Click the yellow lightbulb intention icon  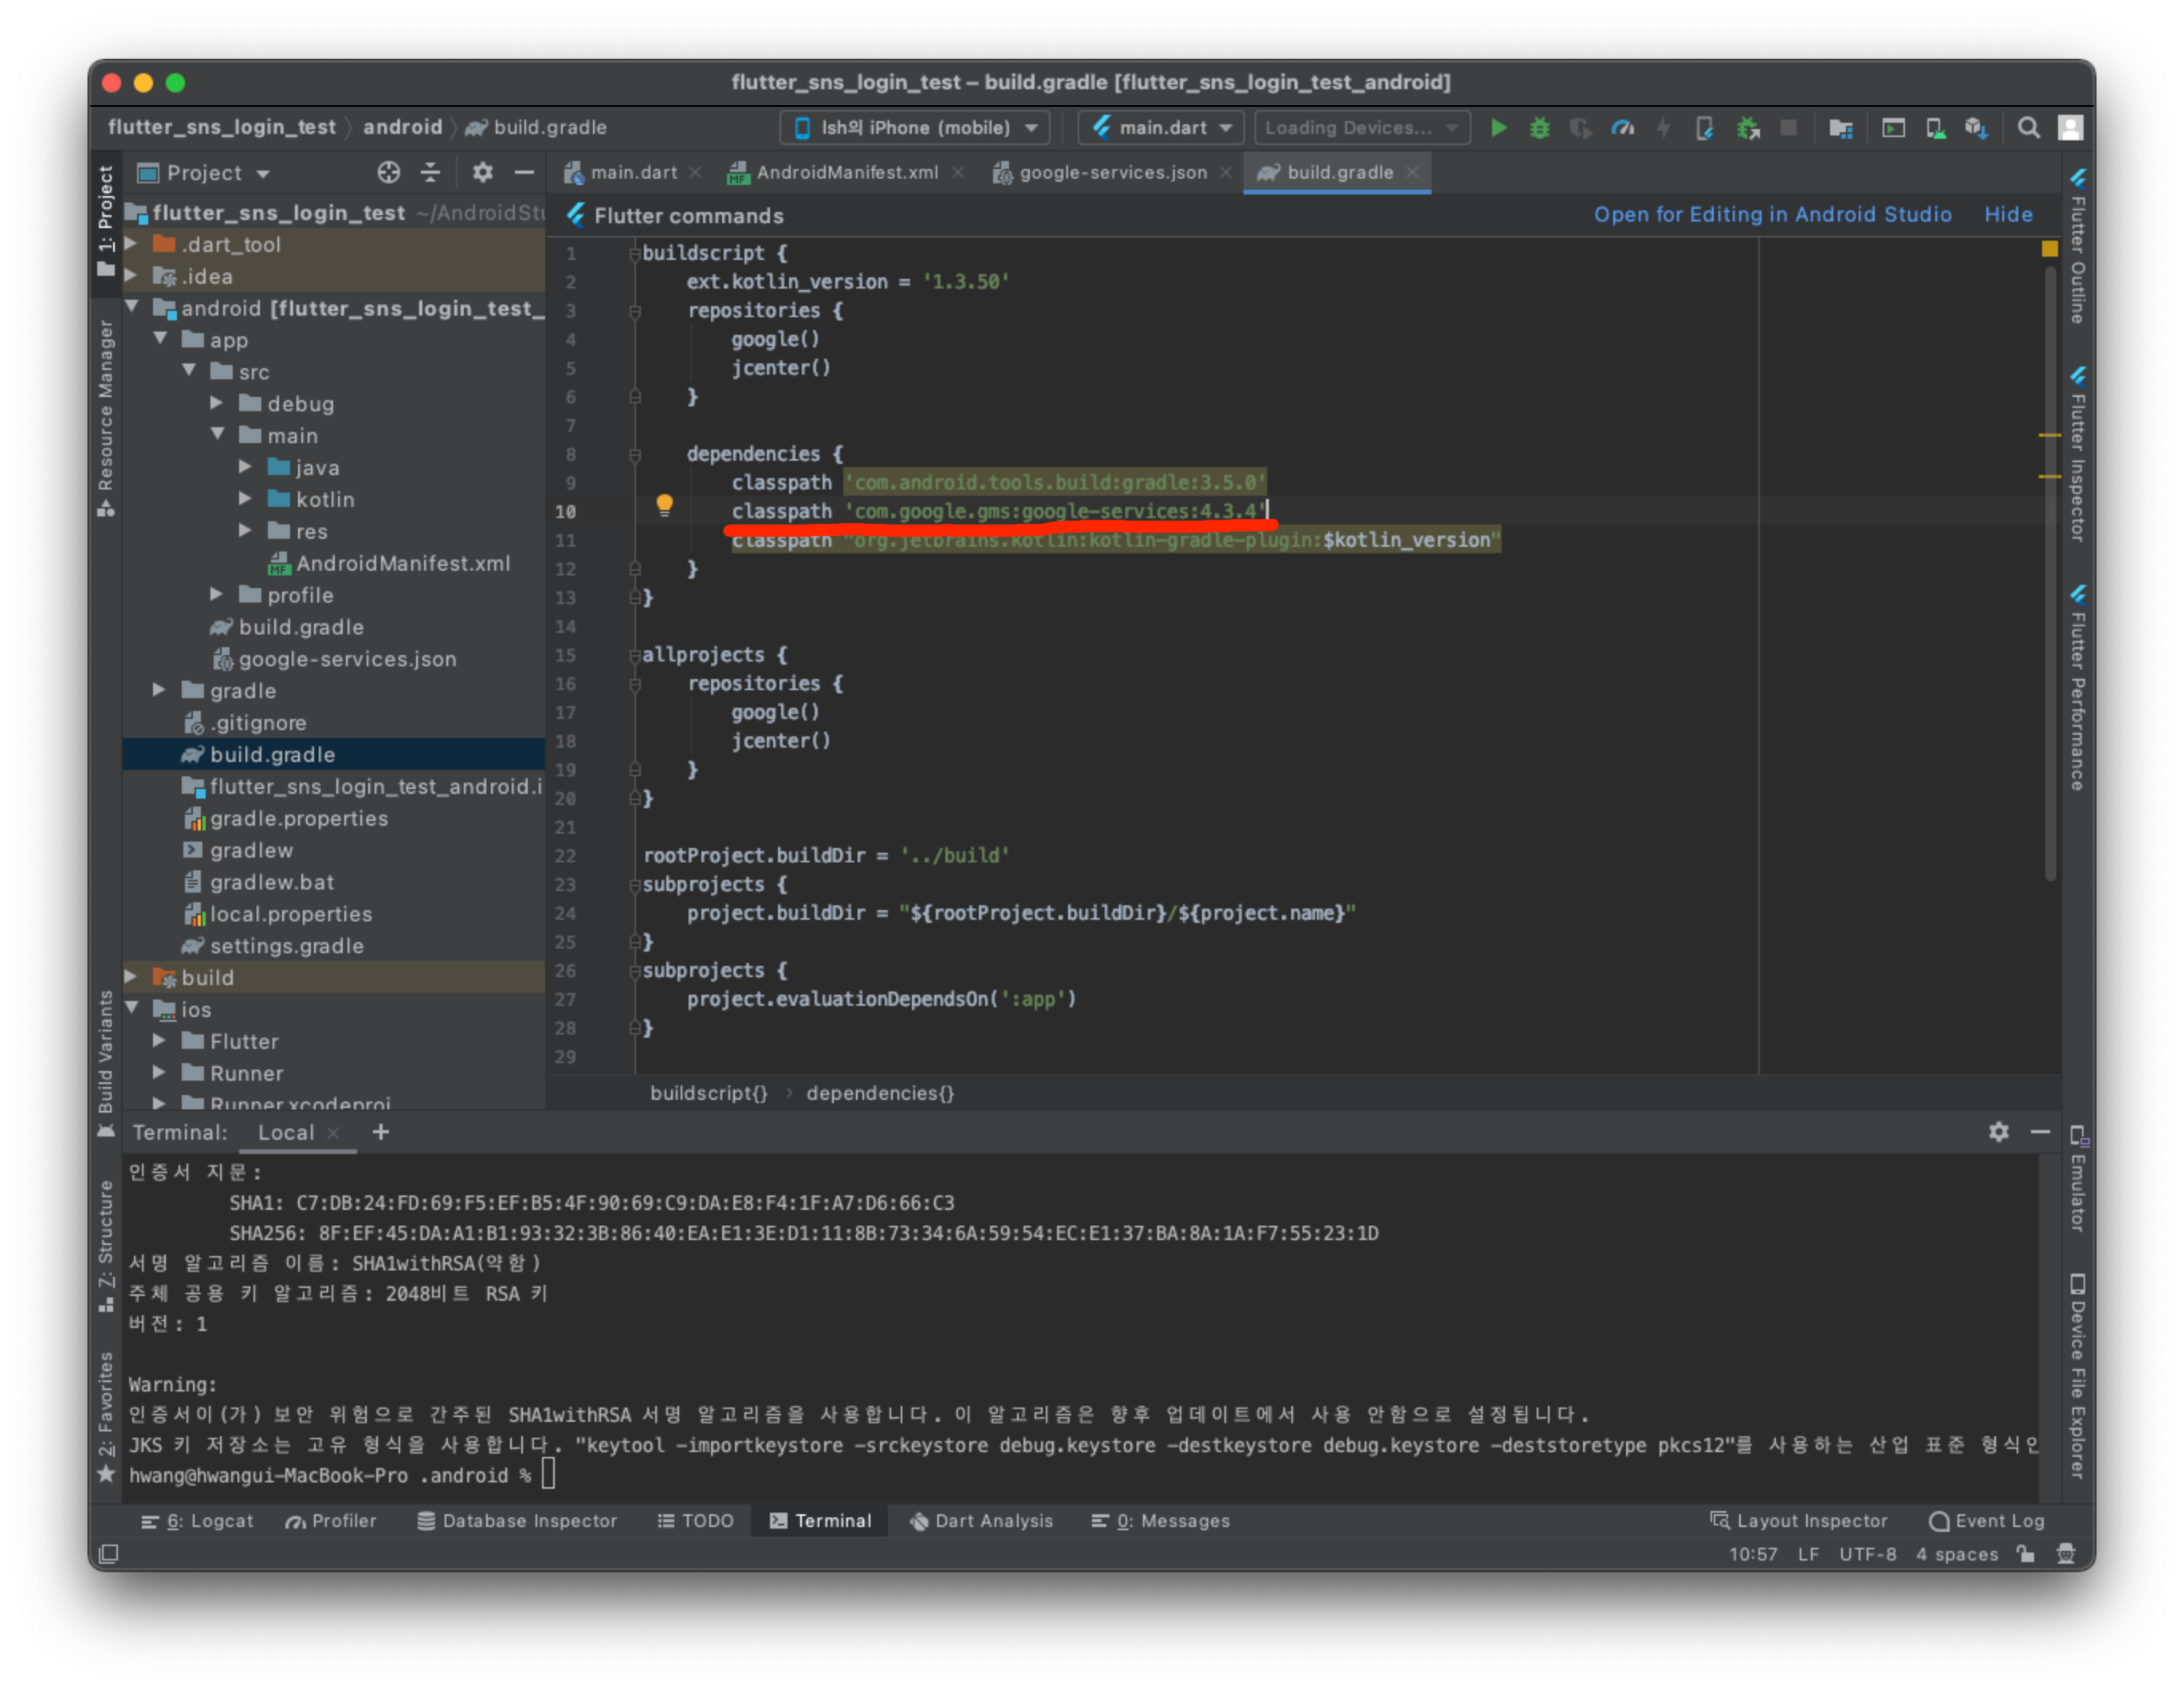coord(664,505)
